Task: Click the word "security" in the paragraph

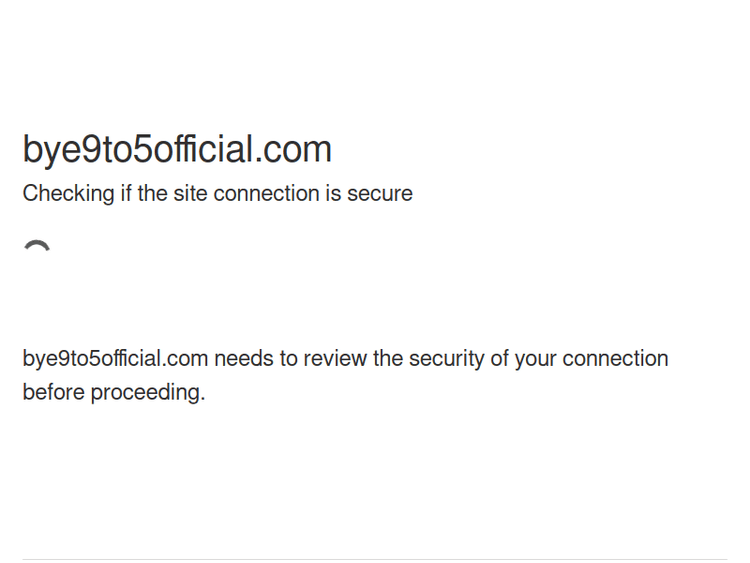Action: tap(448, 359)
